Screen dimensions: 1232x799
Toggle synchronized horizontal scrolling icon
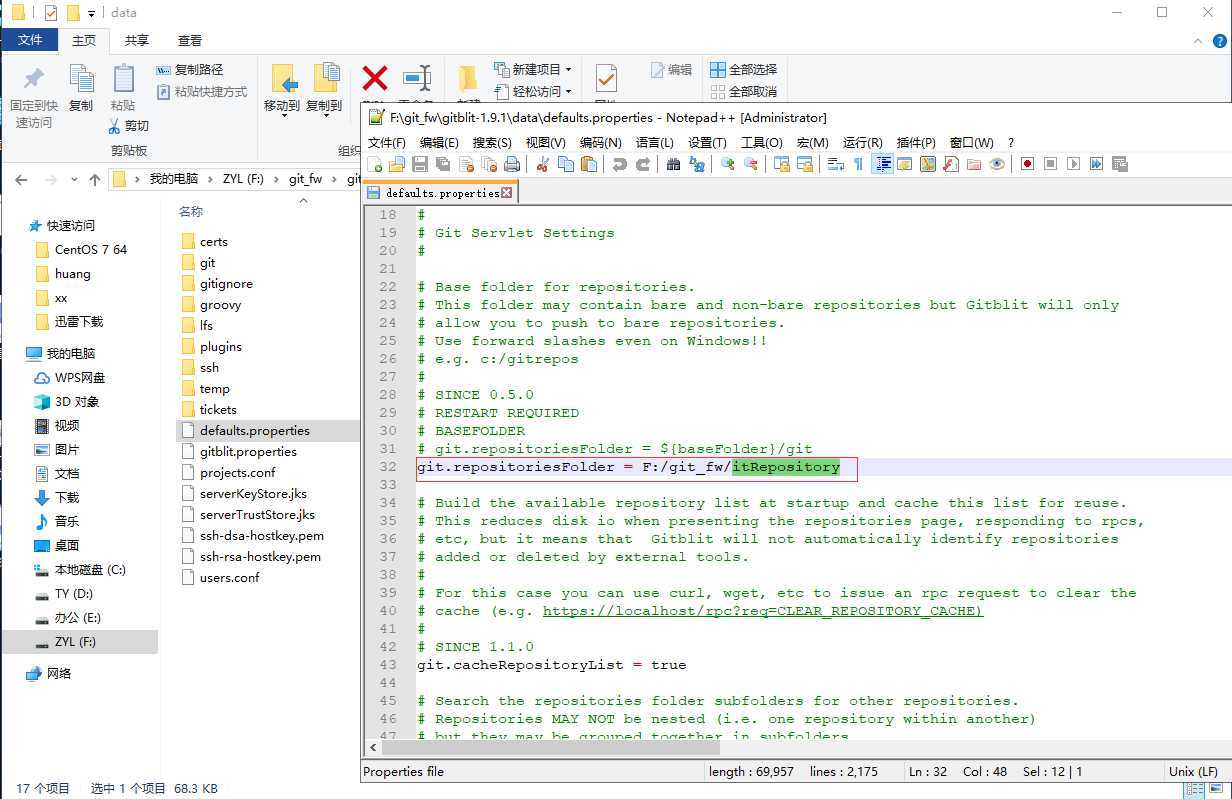coord(805,164)
